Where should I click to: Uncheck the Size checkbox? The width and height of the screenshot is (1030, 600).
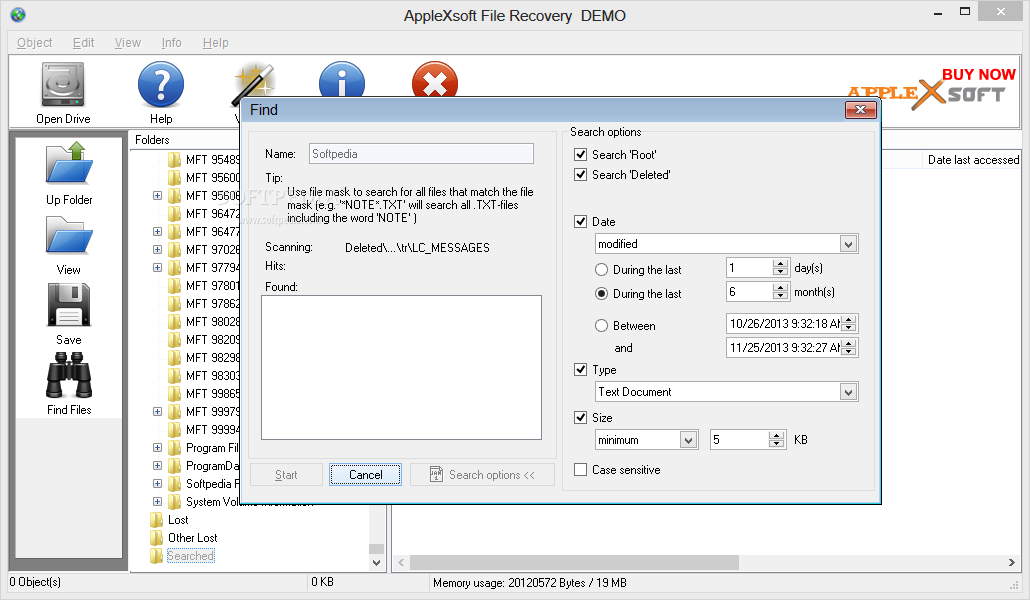coord(581,417)
